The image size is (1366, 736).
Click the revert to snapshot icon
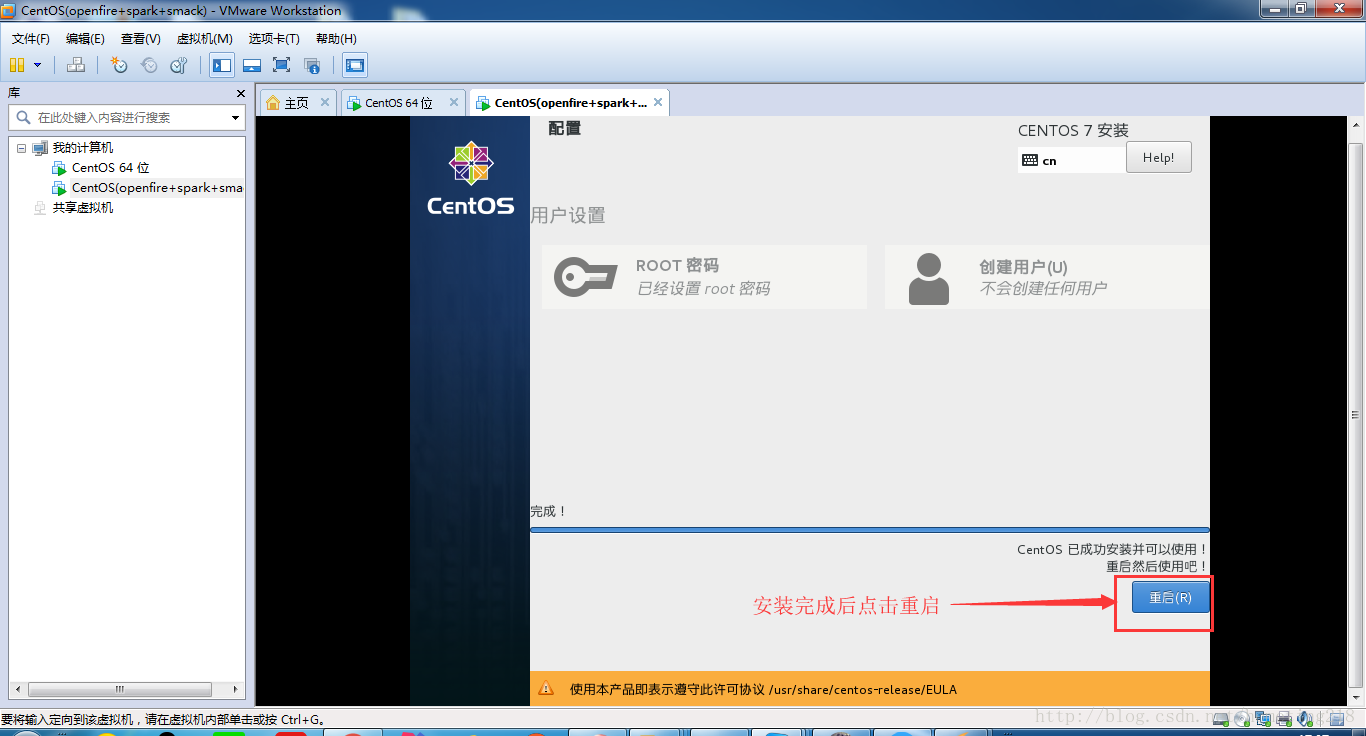149,65
